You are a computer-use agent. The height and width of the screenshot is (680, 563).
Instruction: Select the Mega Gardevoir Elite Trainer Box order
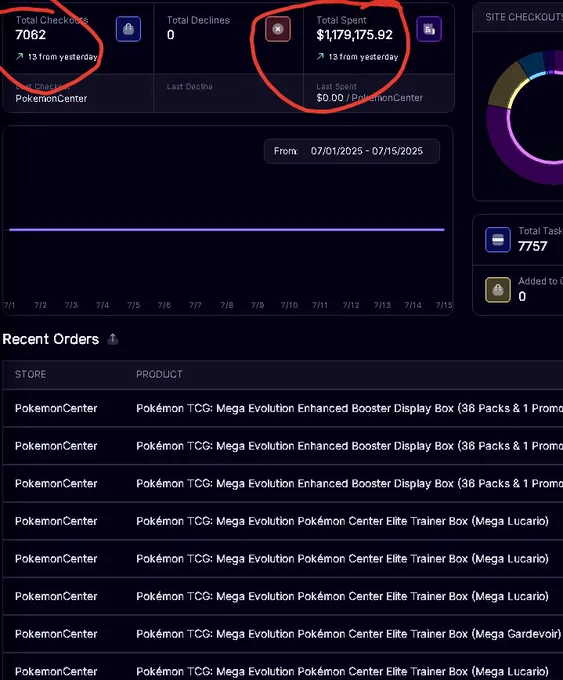click(283, 634)
